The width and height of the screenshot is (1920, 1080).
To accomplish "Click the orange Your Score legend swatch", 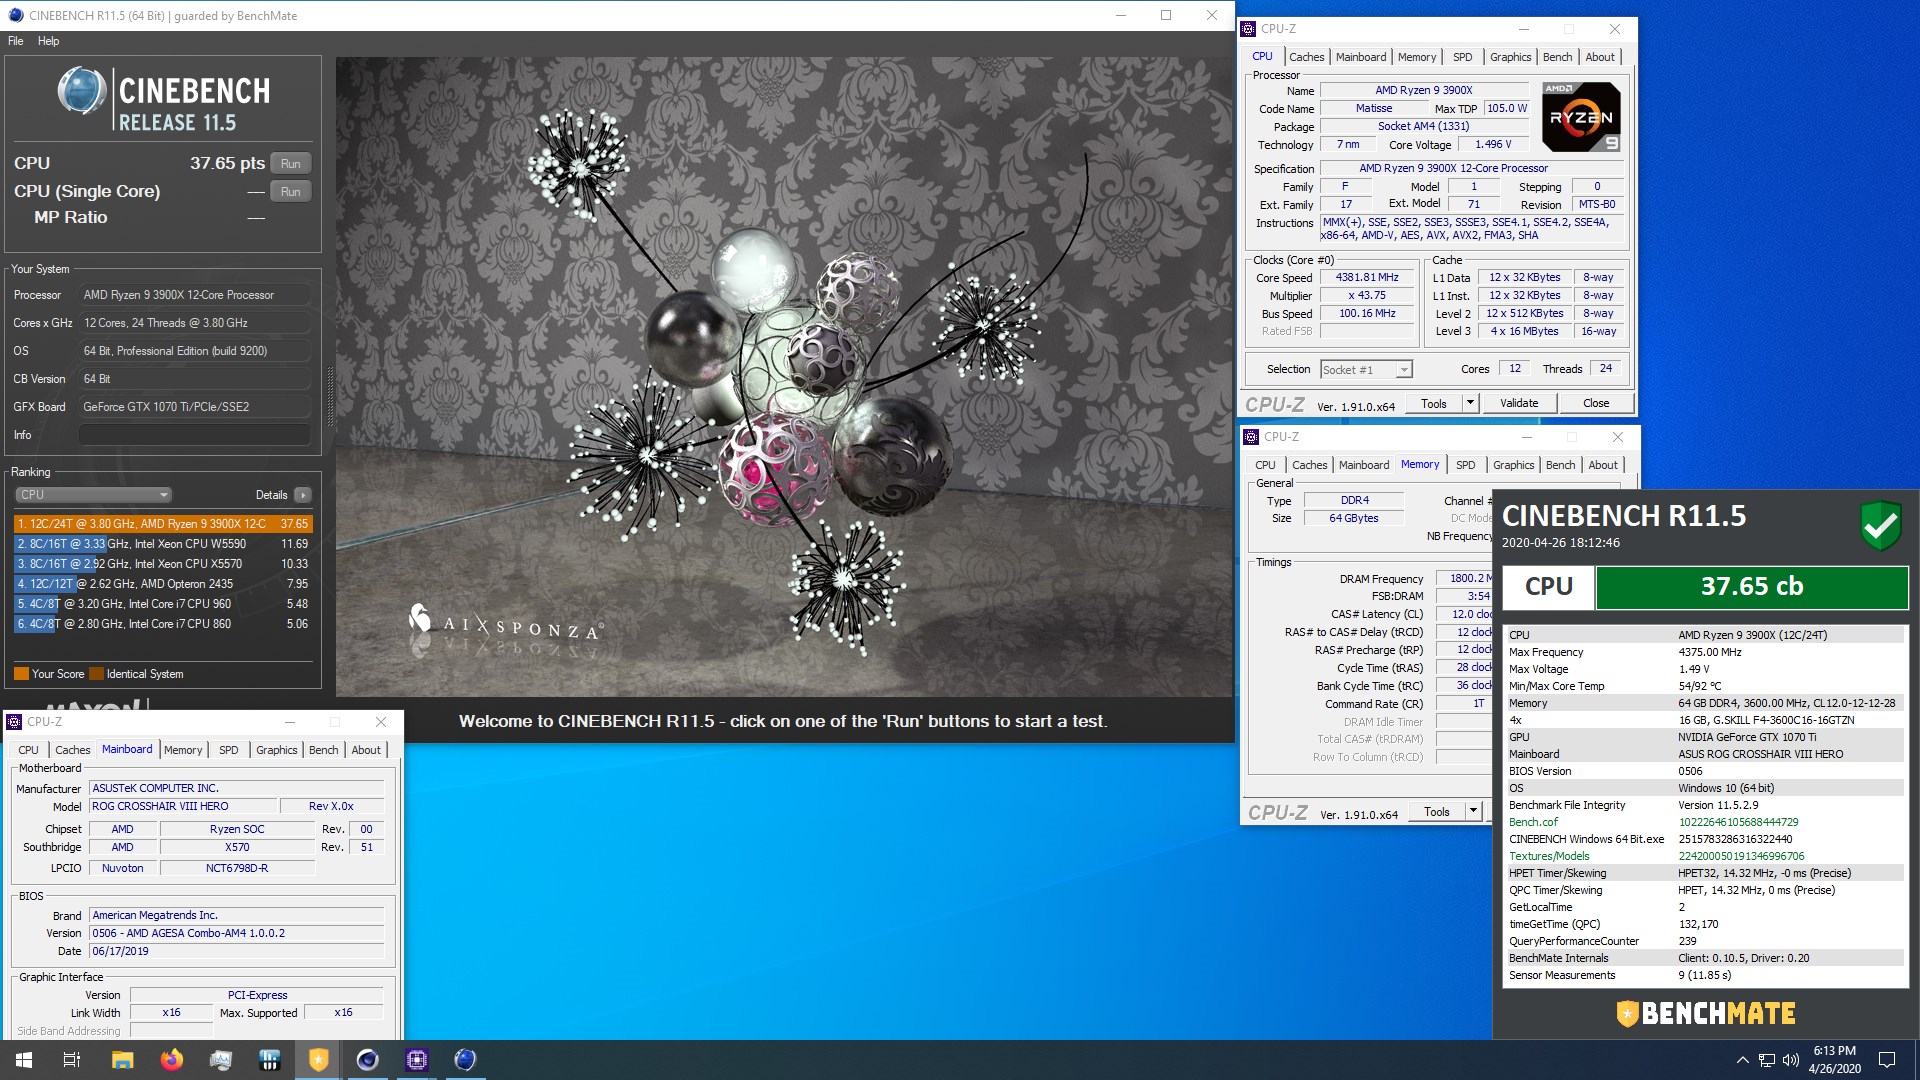I will pos(21,674).
